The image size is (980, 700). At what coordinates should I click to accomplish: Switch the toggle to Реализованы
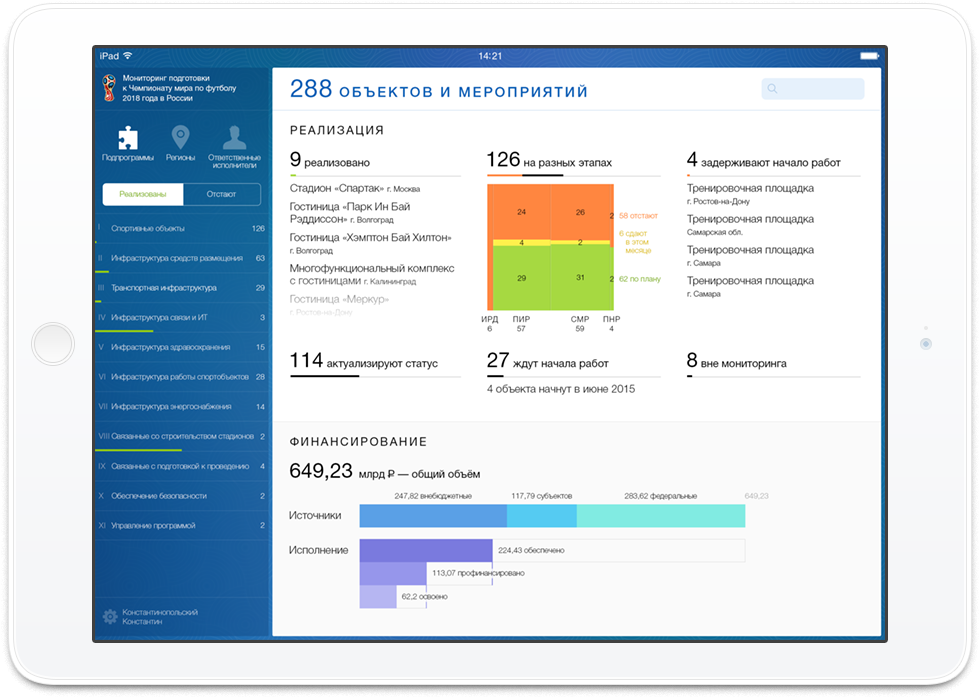pyautogui.click(x=143, y=194)
